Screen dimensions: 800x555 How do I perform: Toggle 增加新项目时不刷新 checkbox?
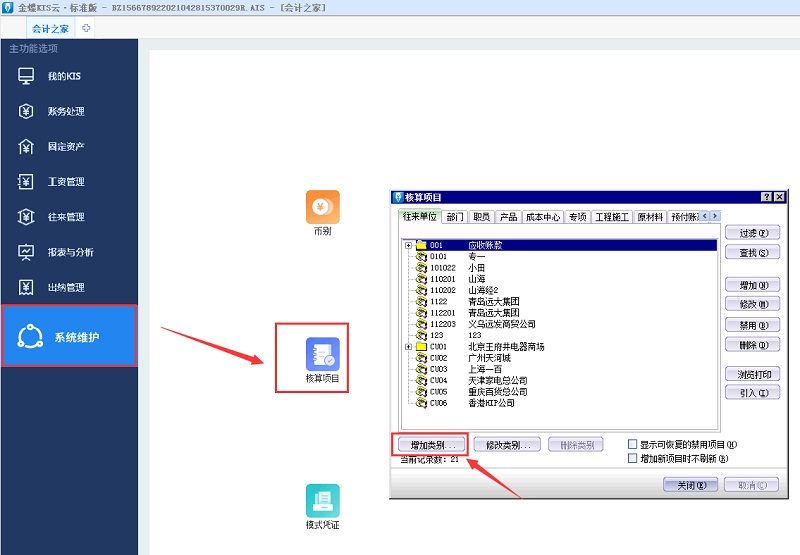point(632,458)
